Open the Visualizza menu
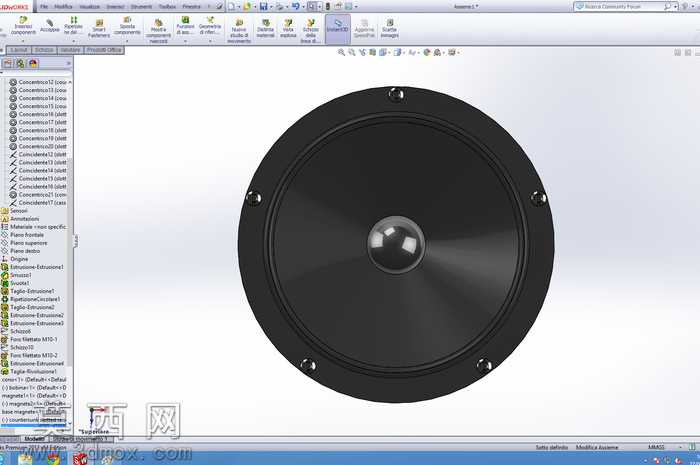This screenshot has width=700, height=465. click(89, 7)
